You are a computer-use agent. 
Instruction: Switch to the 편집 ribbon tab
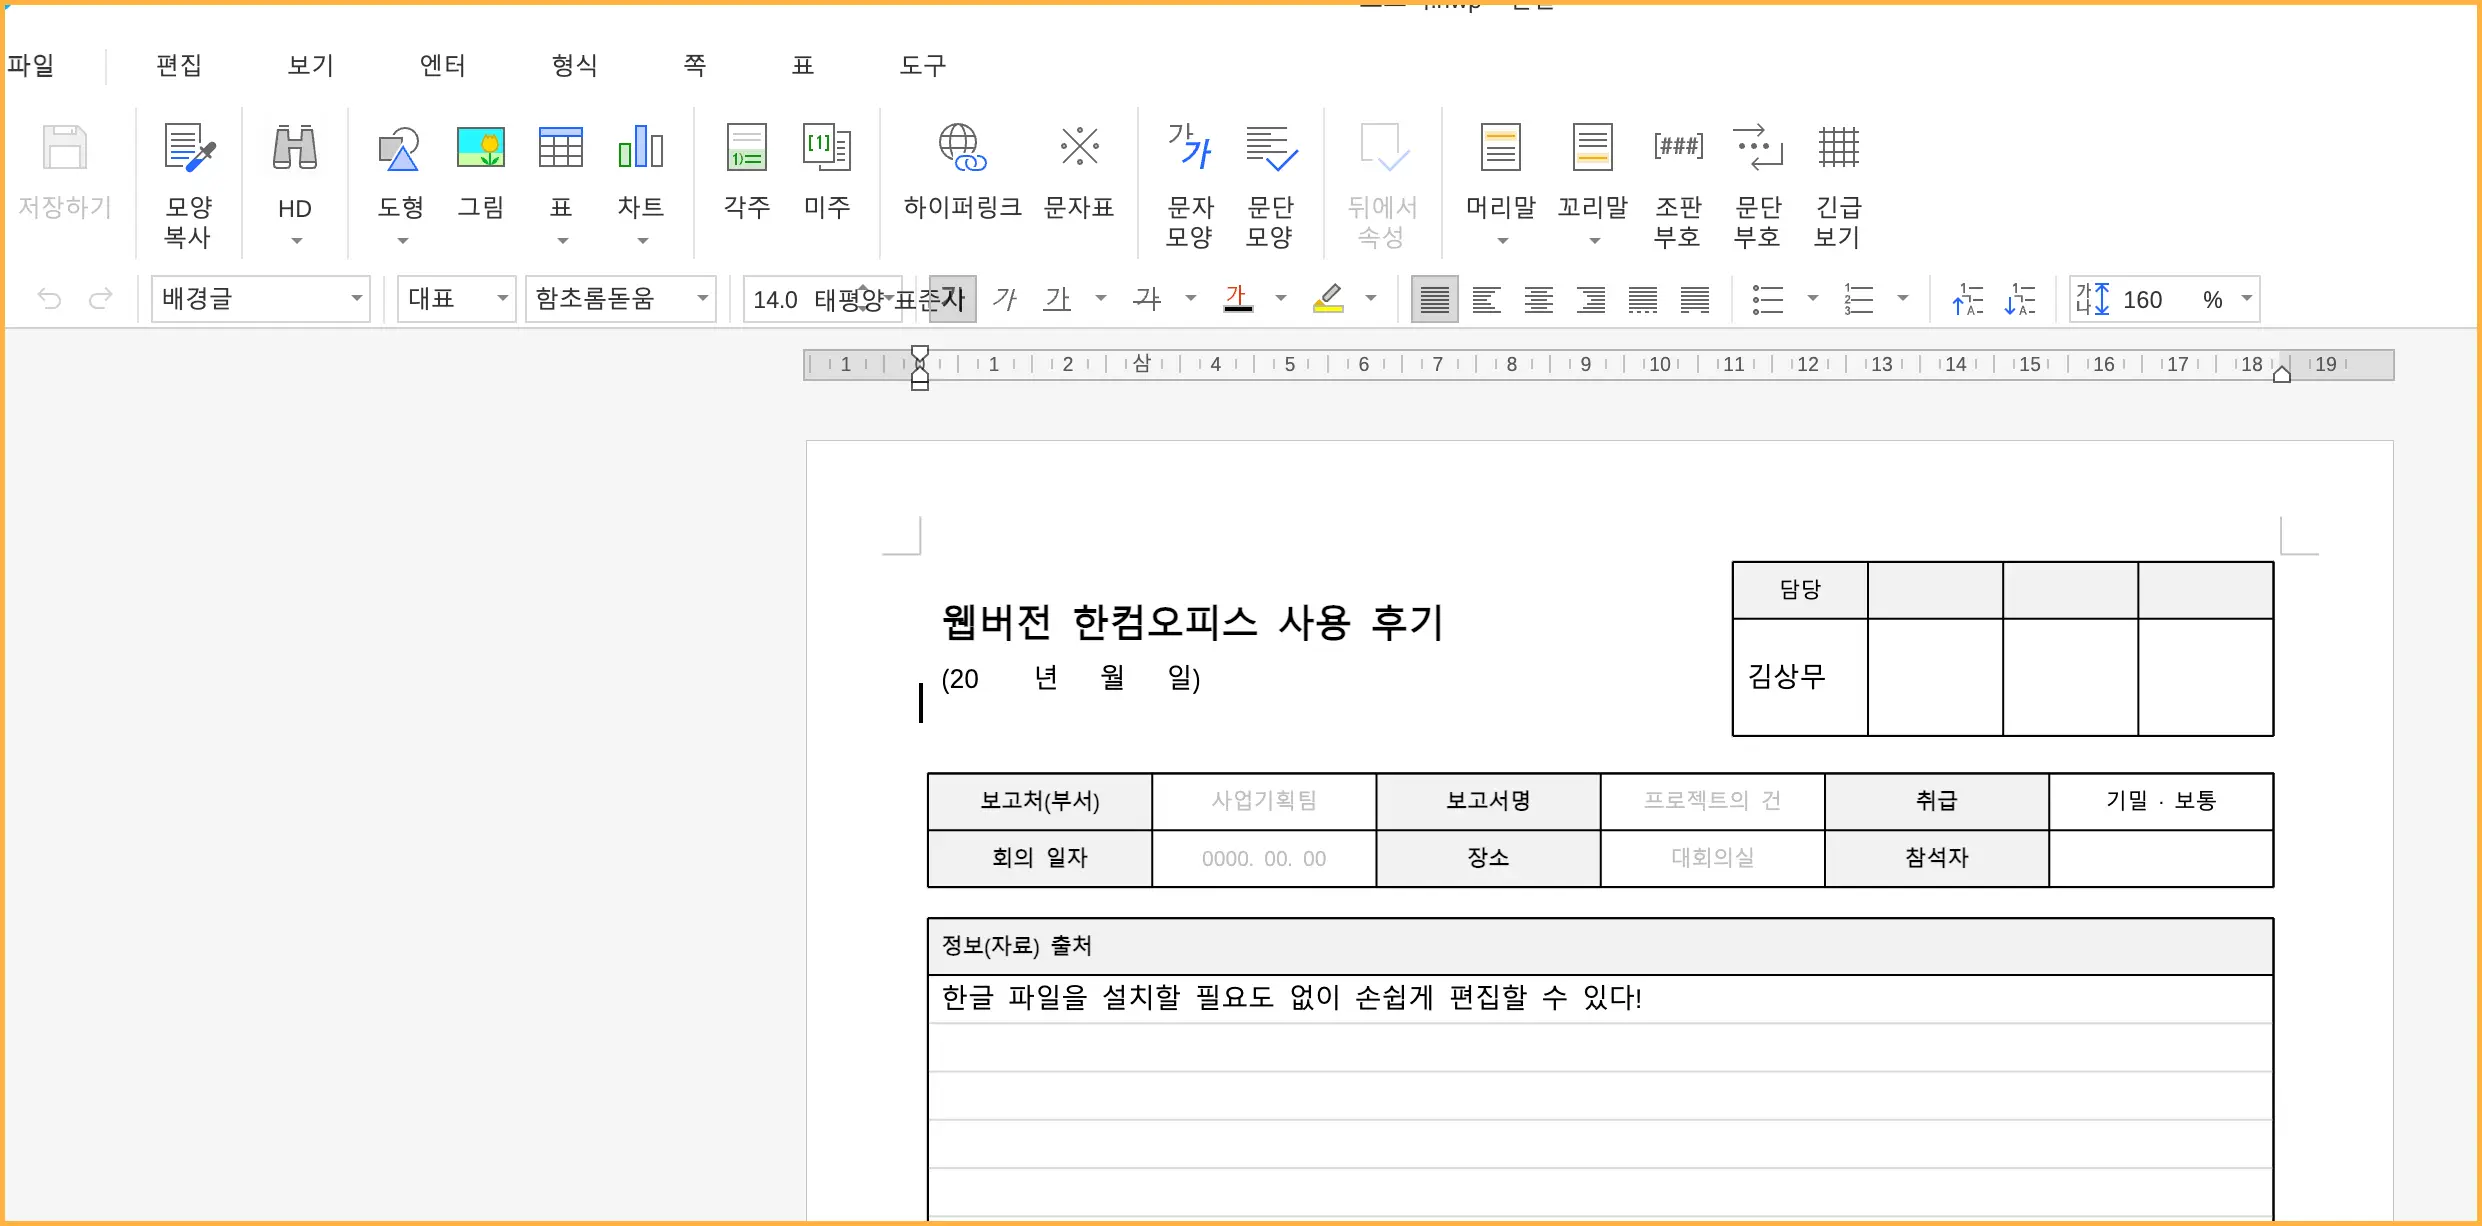(x=178, y=64)
